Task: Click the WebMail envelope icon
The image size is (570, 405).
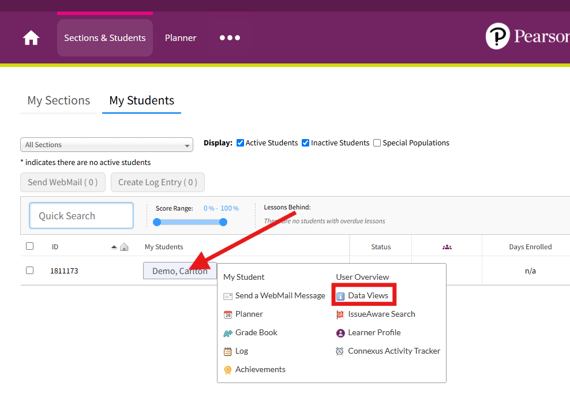Action: point(228,296)
